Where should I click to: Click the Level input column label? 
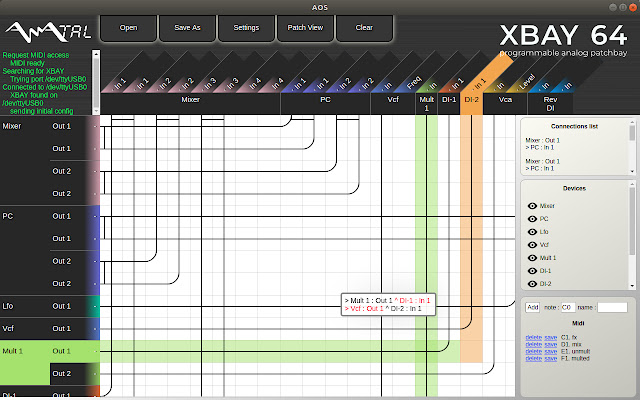click(527, 82)
